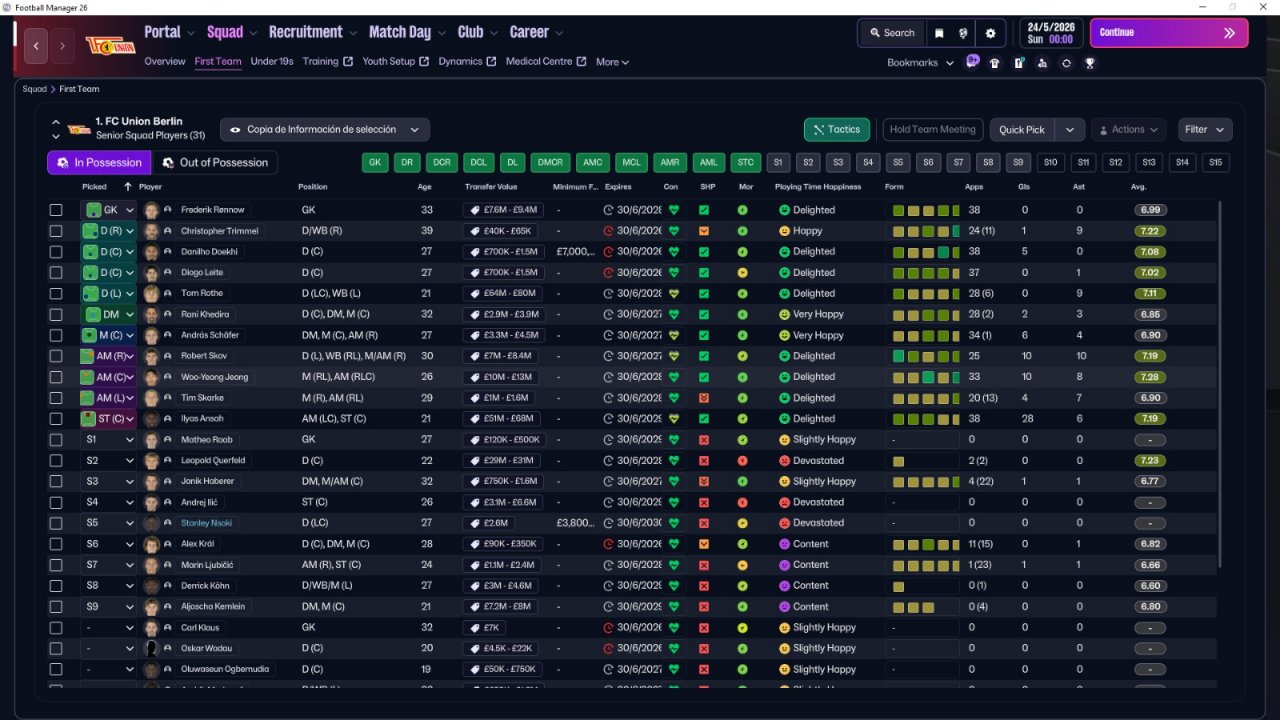Check the box for Leopold Querfeld
The image size is (1280, 720).
coord(56,461)
